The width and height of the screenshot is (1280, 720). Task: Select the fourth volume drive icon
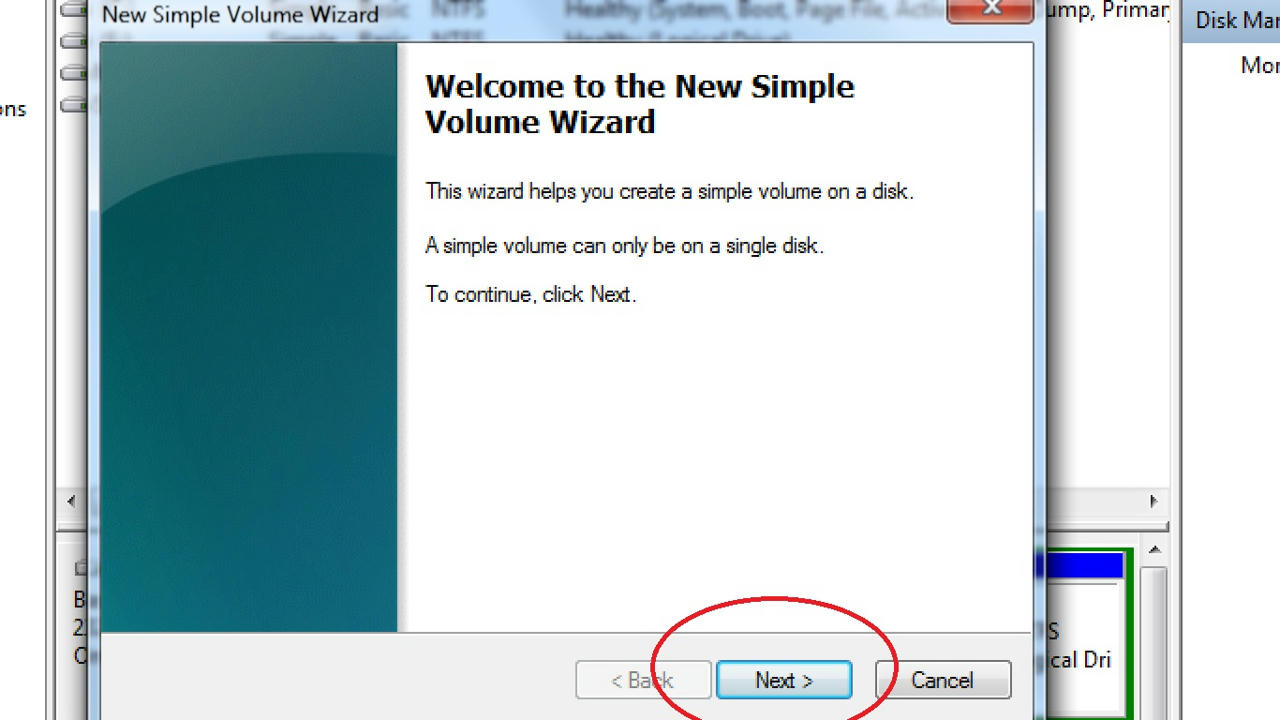pos(75,103)
